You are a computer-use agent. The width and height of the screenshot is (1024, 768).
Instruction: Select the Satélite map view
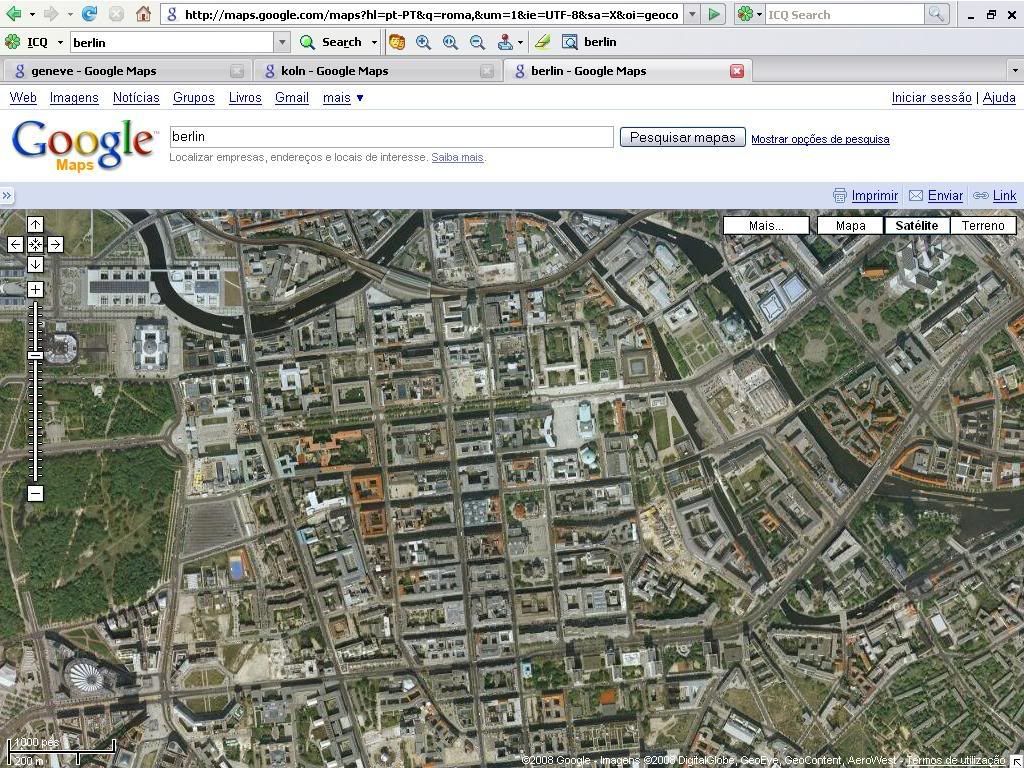tap(916, 225)
